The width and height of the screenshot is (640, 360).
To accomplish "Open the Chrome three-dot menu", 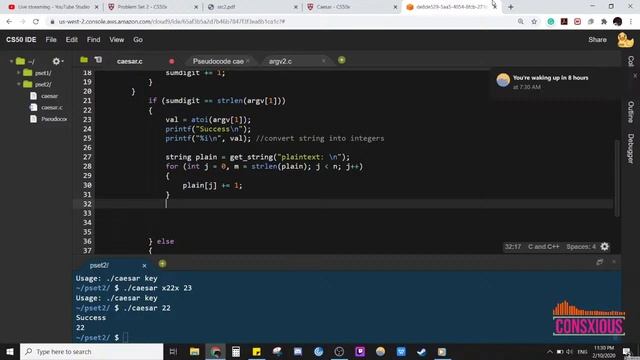I will pos(631,22).
